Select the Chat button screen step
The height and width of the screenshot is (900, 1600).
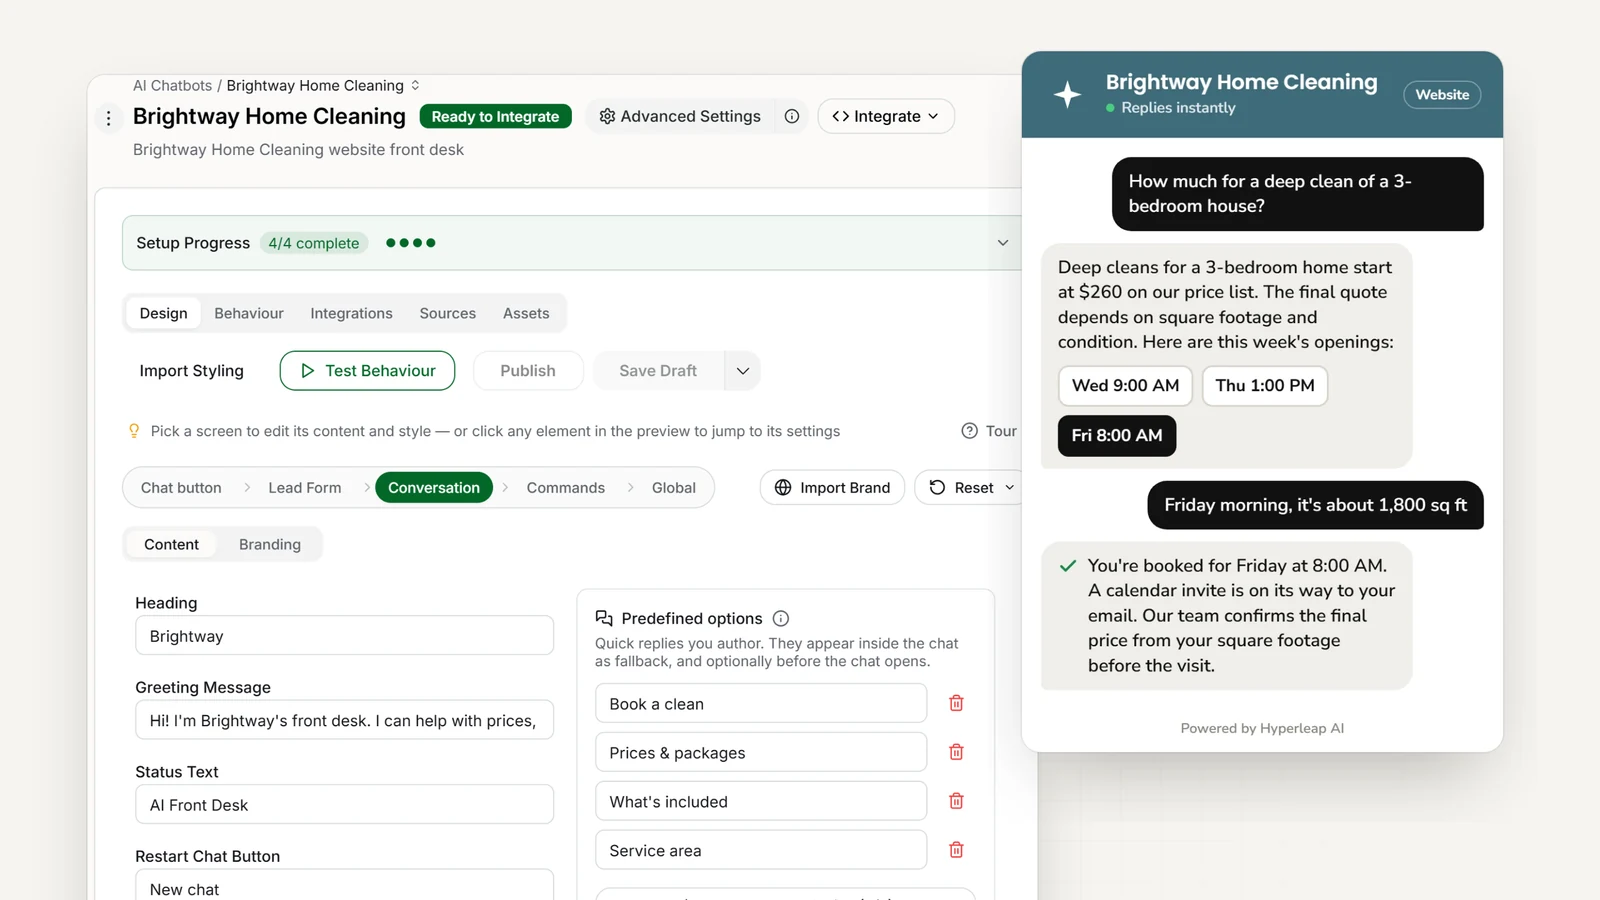click(x=181, y=487)
